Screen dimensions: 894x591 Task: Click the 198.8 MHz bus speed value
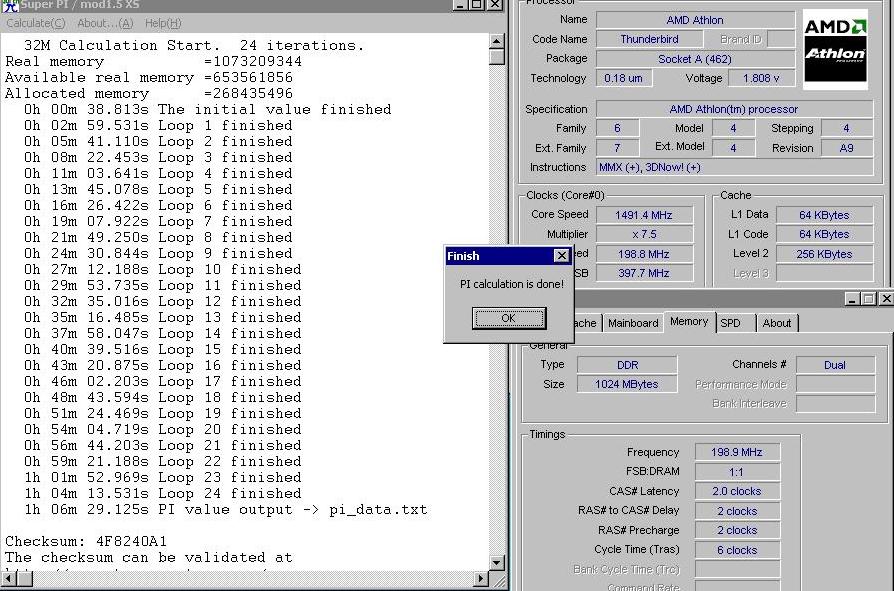coord(644,254)
